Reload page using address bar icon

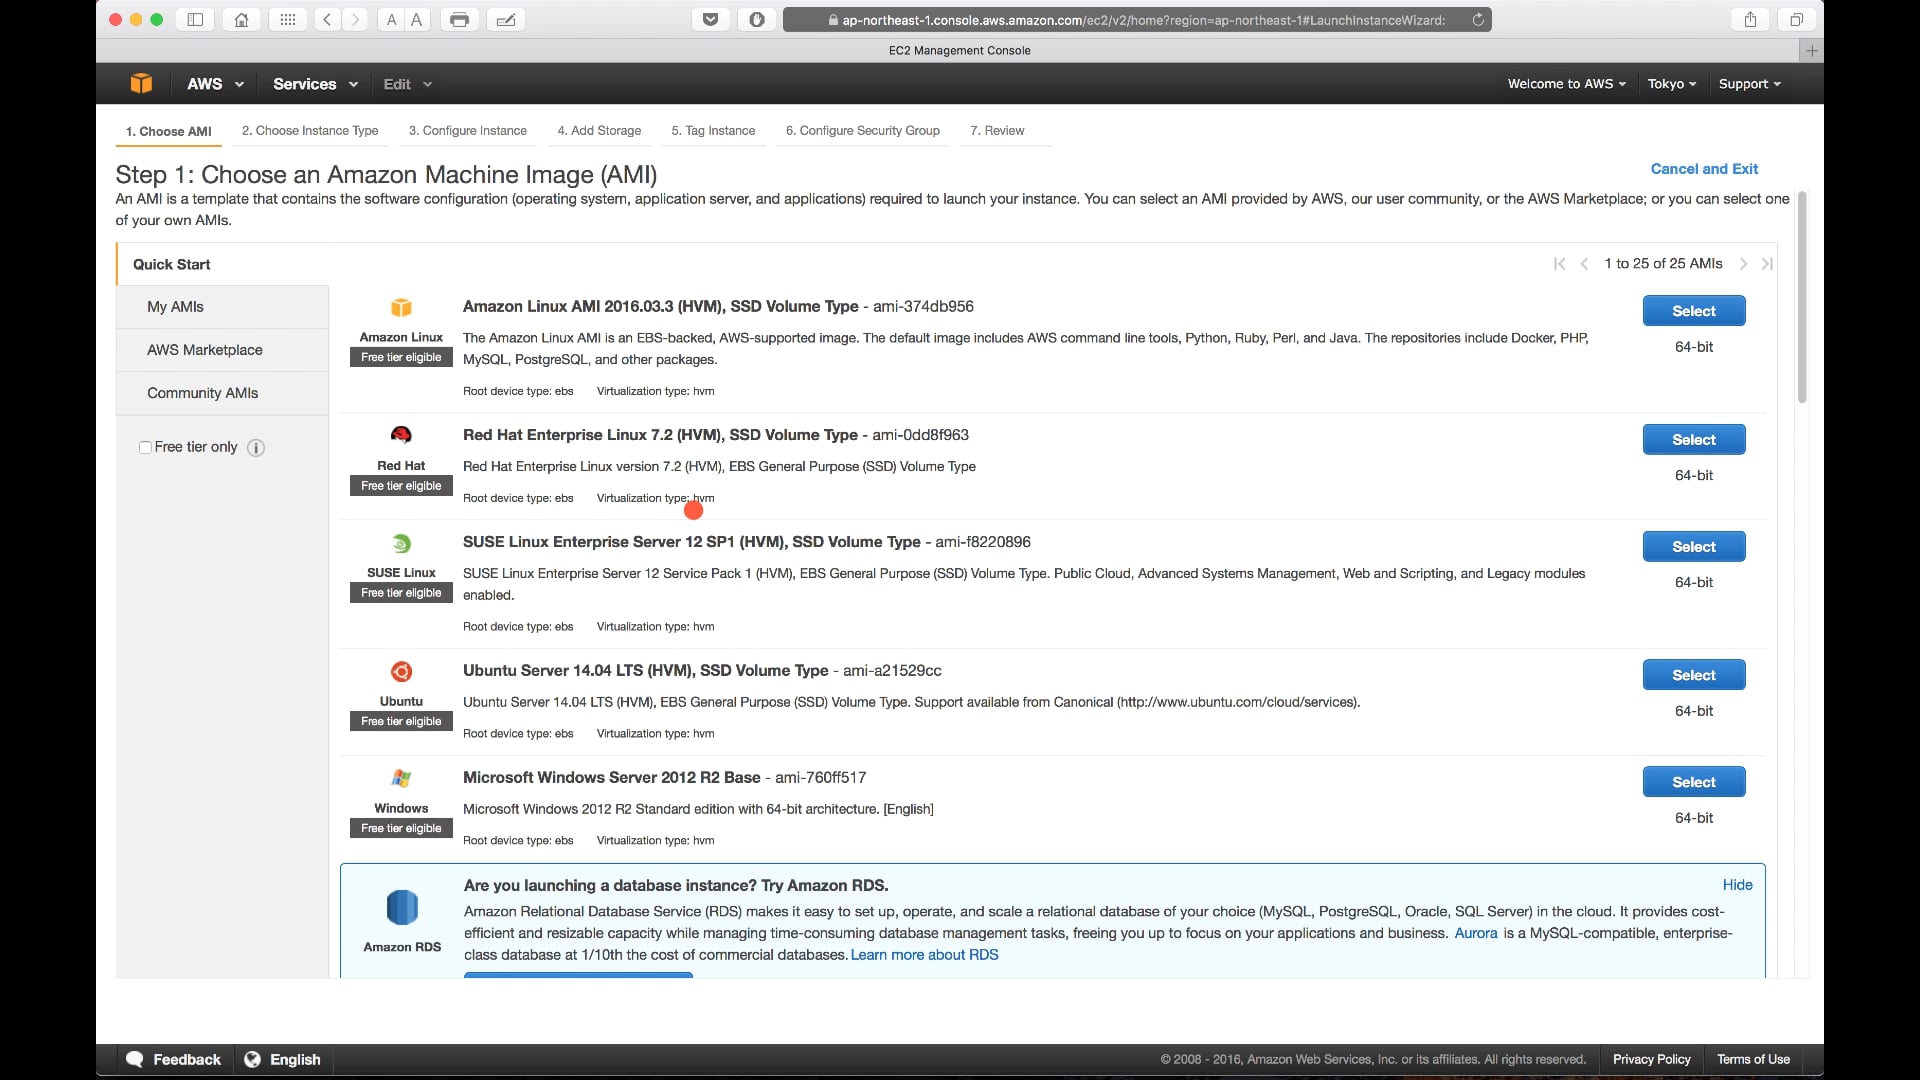1477,20
